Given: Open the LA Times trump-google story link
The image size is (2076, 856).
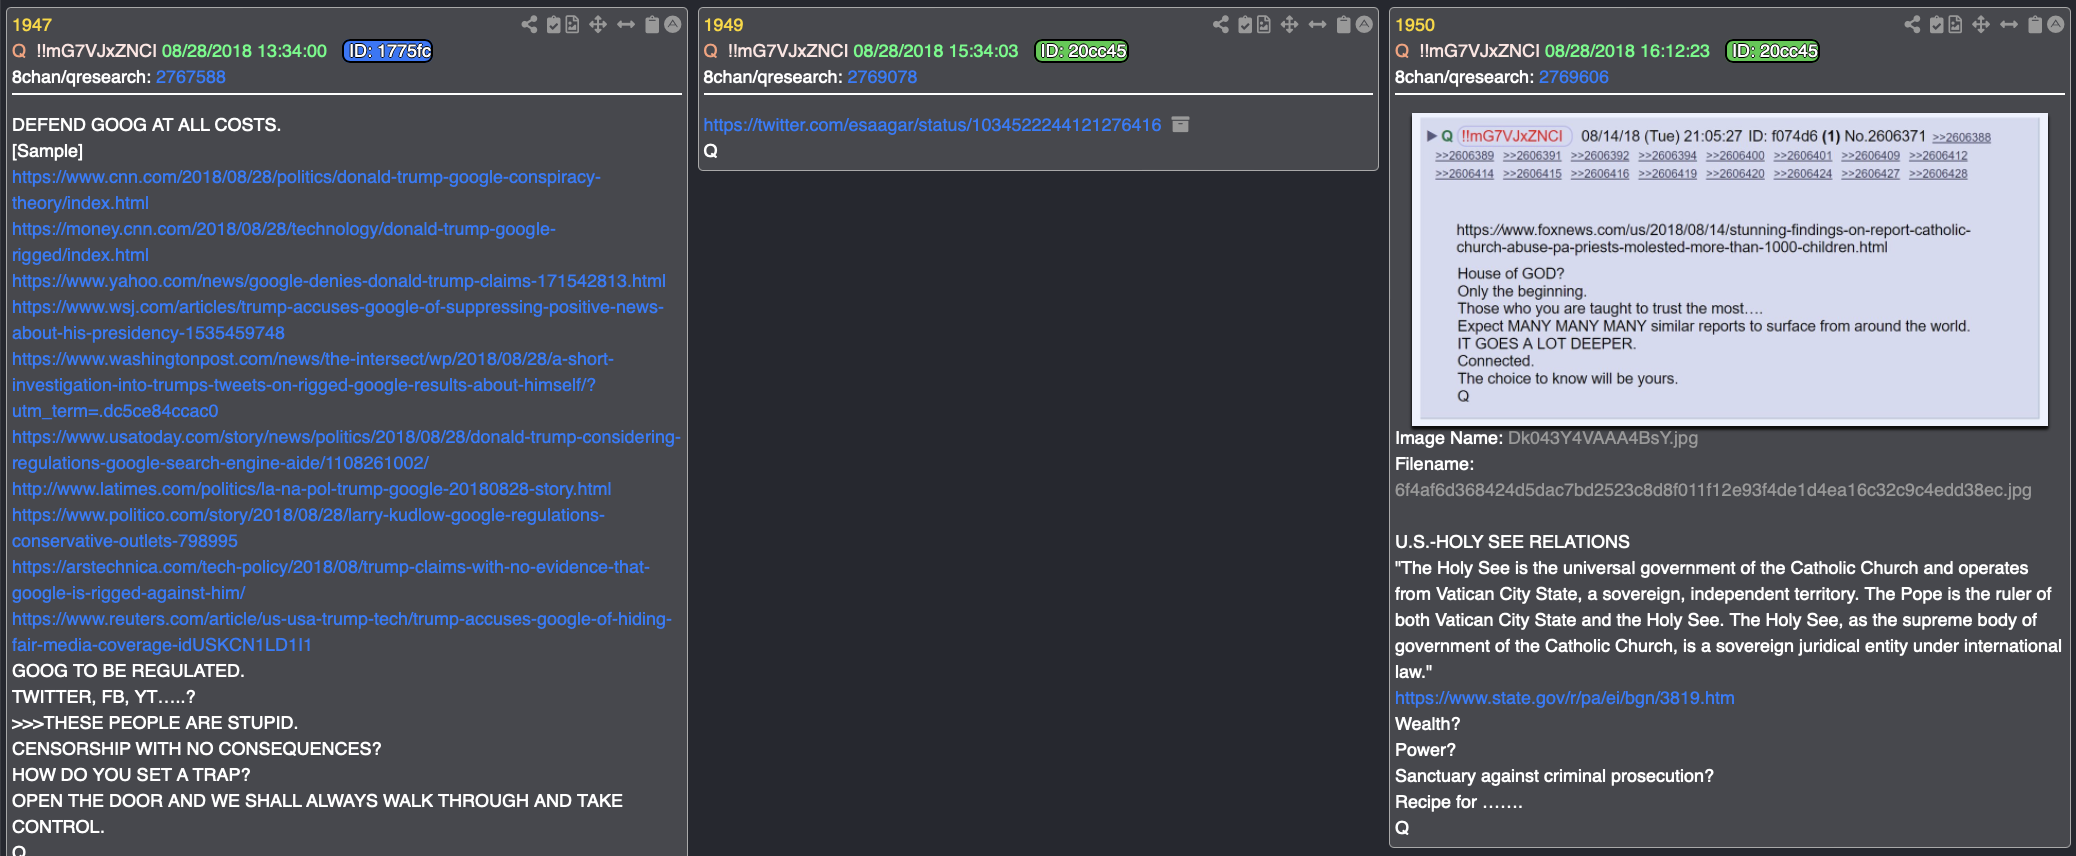Looking at the screenshot, I should click(x=311, y=489).
